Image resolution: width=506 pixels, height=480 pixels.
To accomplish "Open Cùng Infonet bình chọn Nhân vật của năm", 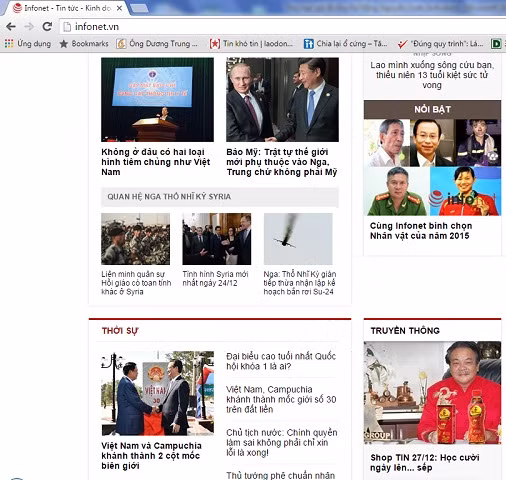I will coord(421,231).
